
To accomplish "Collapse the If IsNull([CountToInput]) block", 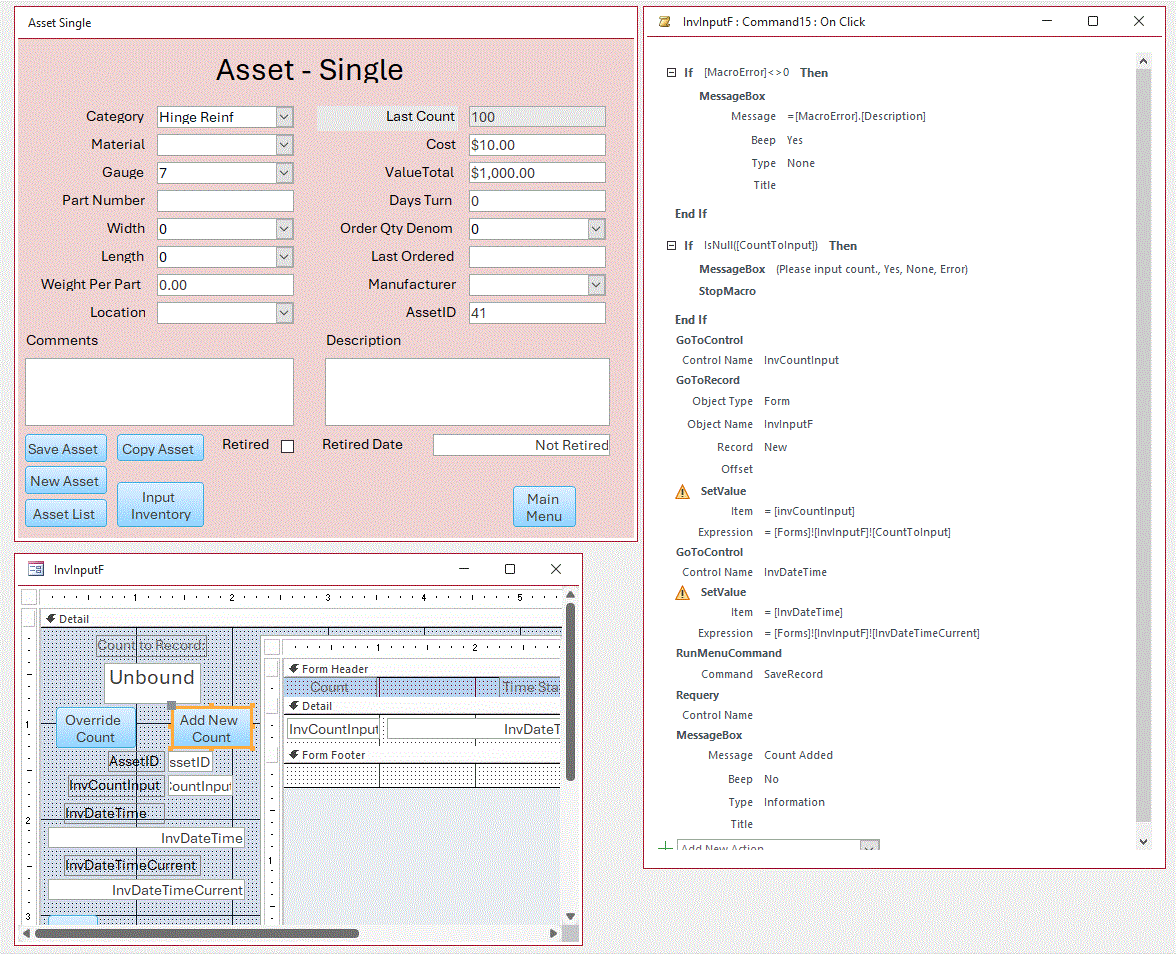I will pyautogui.click(x=671, y=245).
